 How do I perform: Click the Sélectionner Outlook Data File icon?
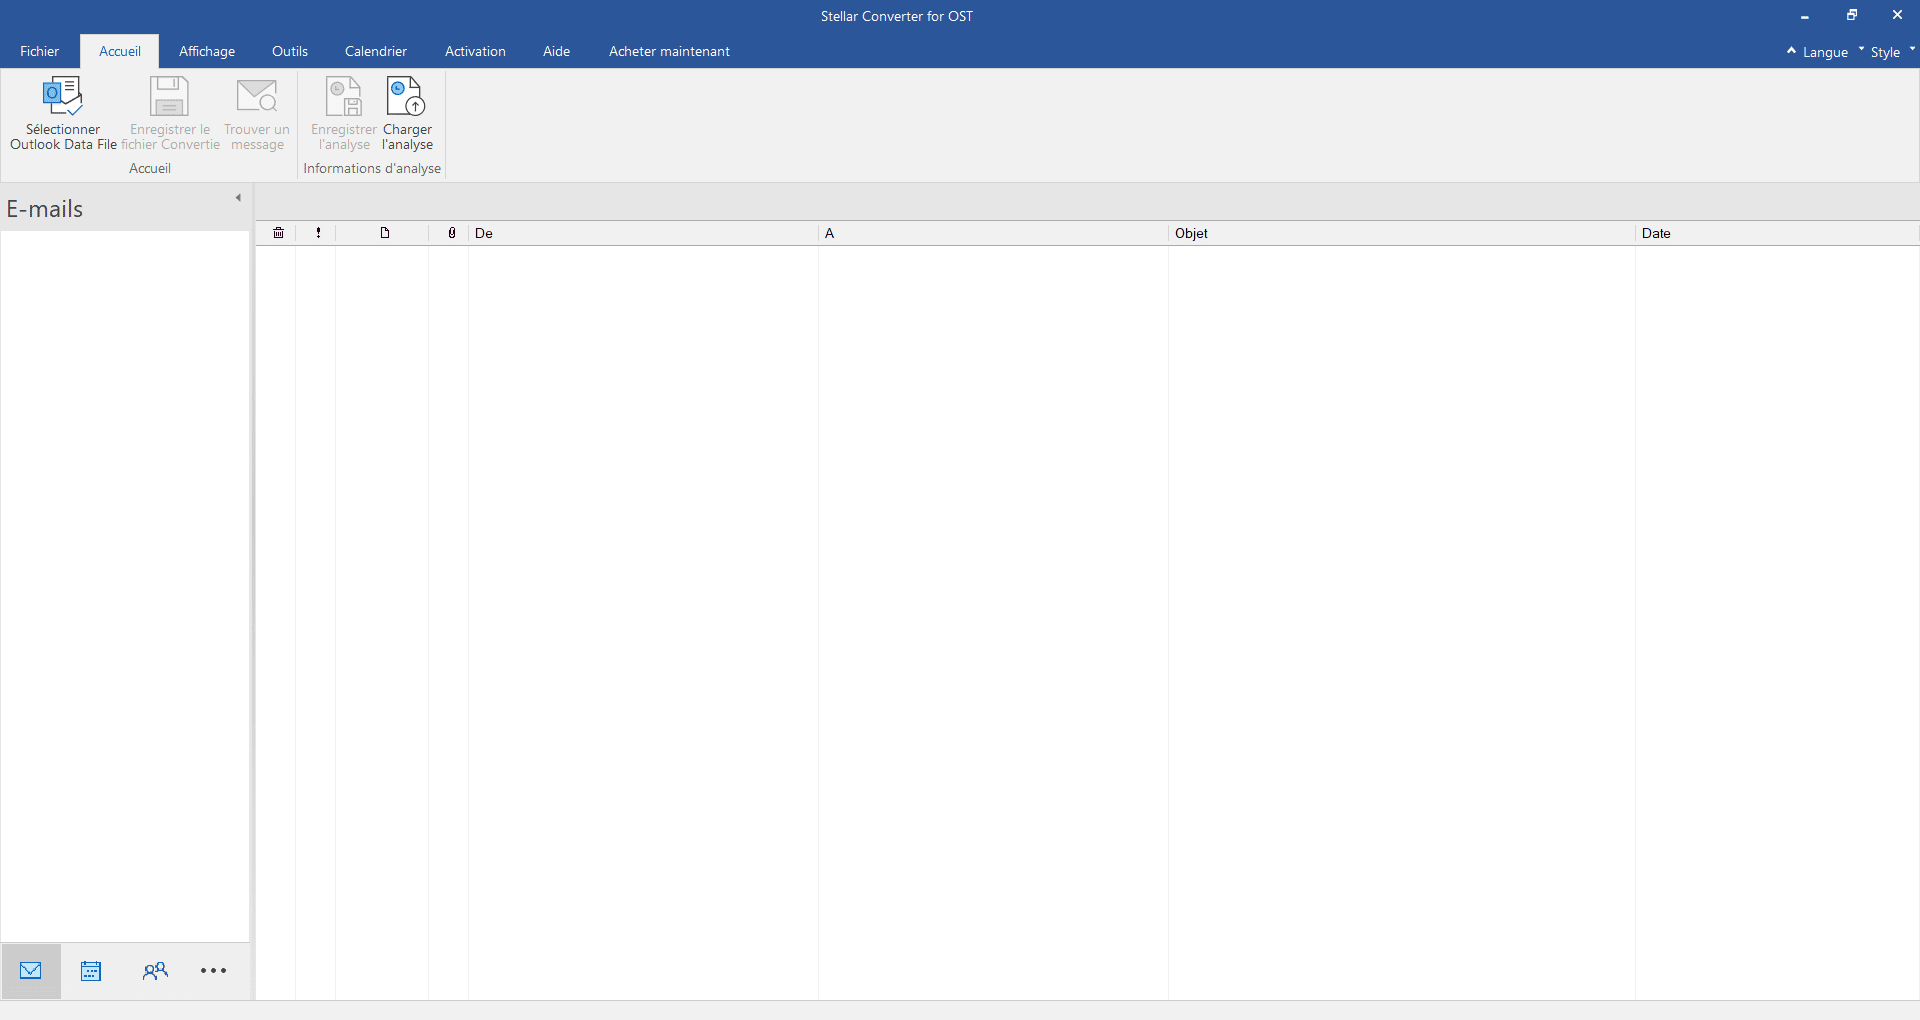pyautogui.click(x=62, y=97)
